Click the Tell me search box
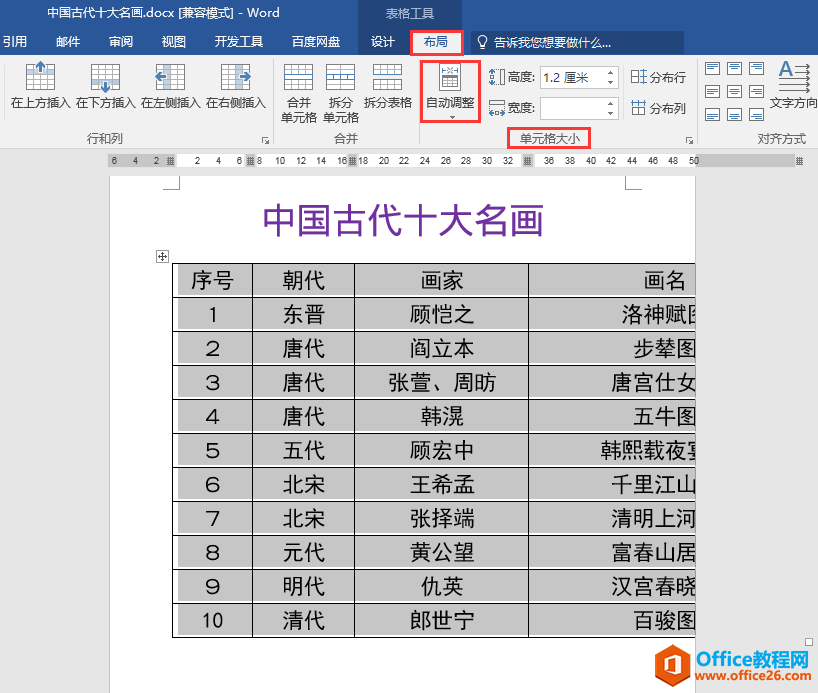The width and height of the screenshot is (818, 693). pos(578,42)
